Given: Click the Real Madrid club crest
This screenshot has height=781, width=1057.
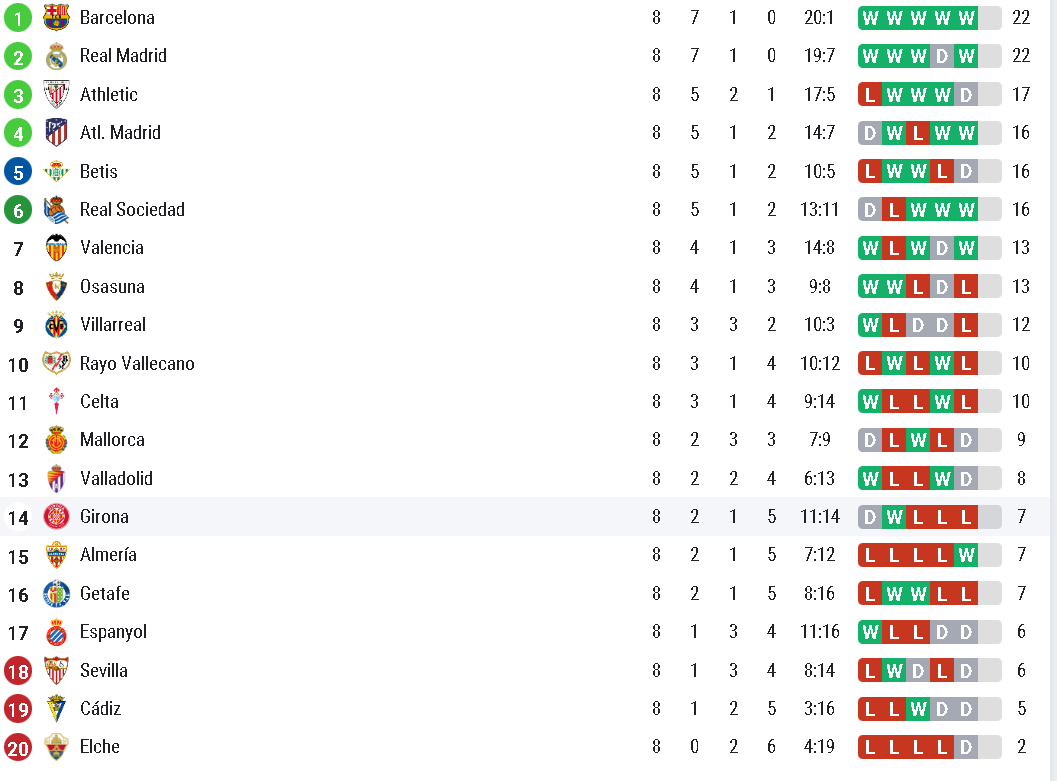Looking at the screenshot, I should (56, 56).
